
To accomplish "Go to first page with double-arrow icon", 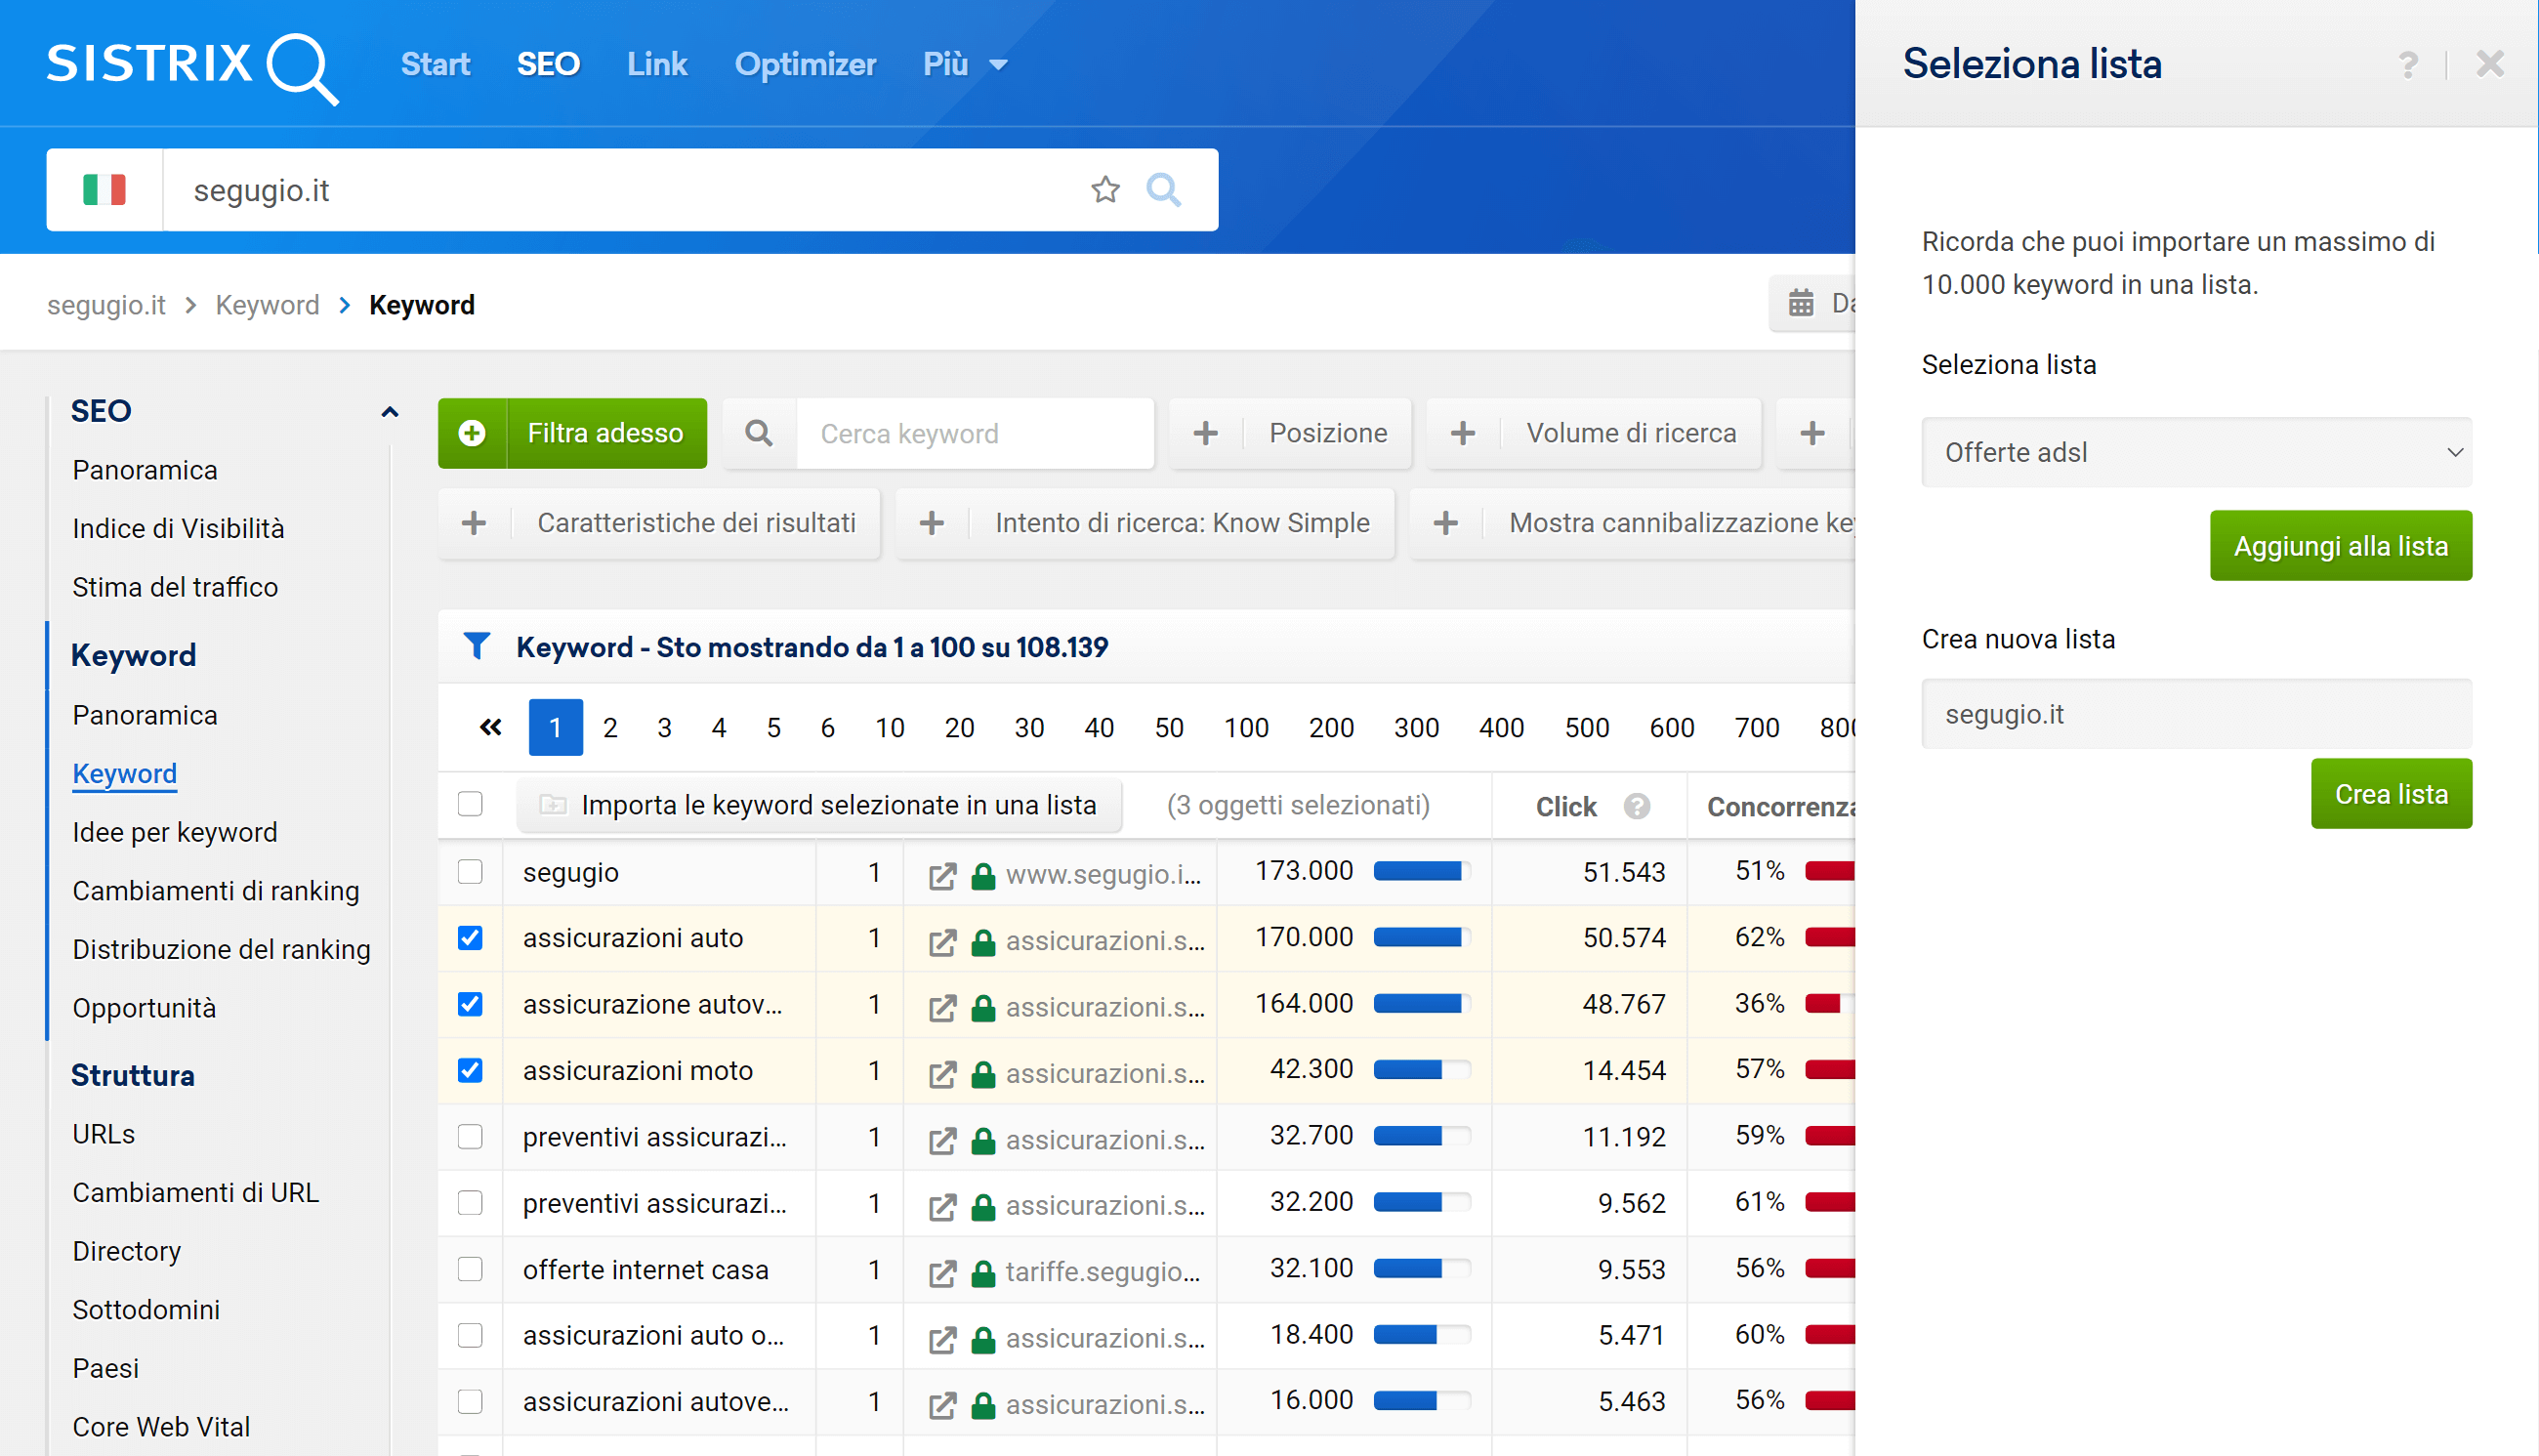I will click(x=490, y=727).
